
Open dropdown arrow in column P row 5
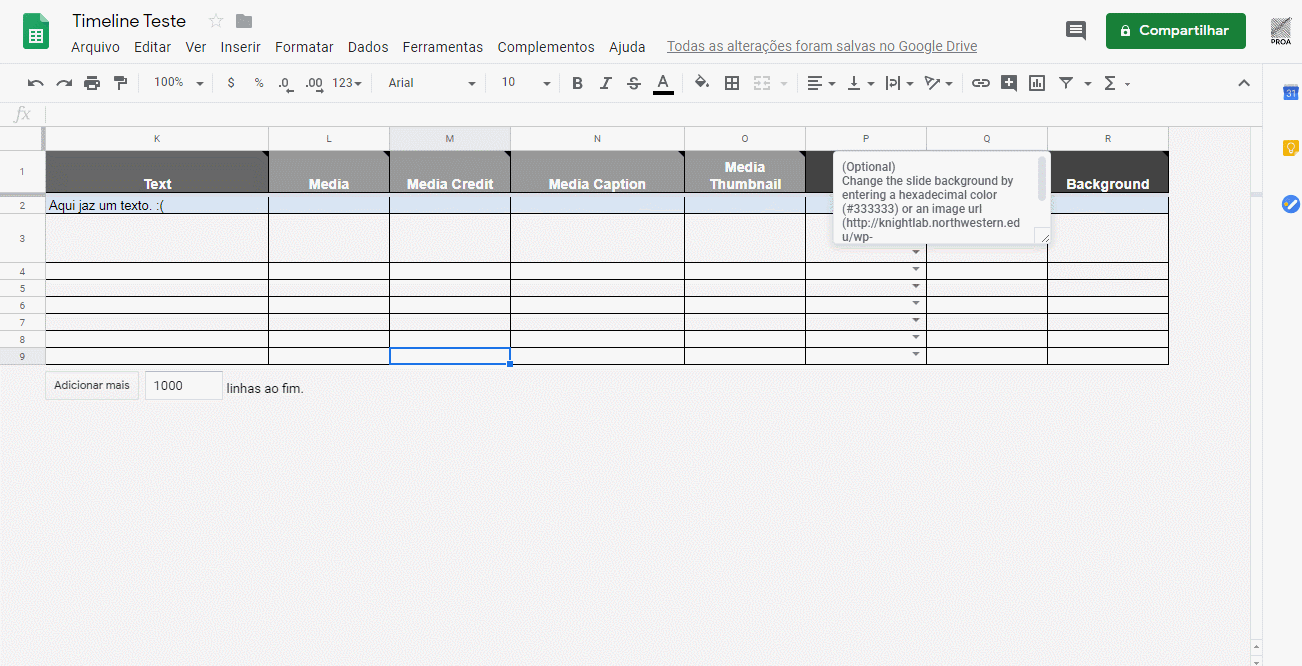click(x=915, y=287)
